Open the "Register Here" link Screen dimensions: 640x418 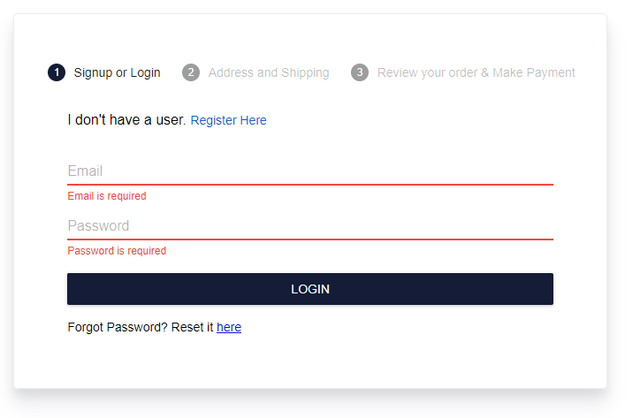[x=228, y=121]
